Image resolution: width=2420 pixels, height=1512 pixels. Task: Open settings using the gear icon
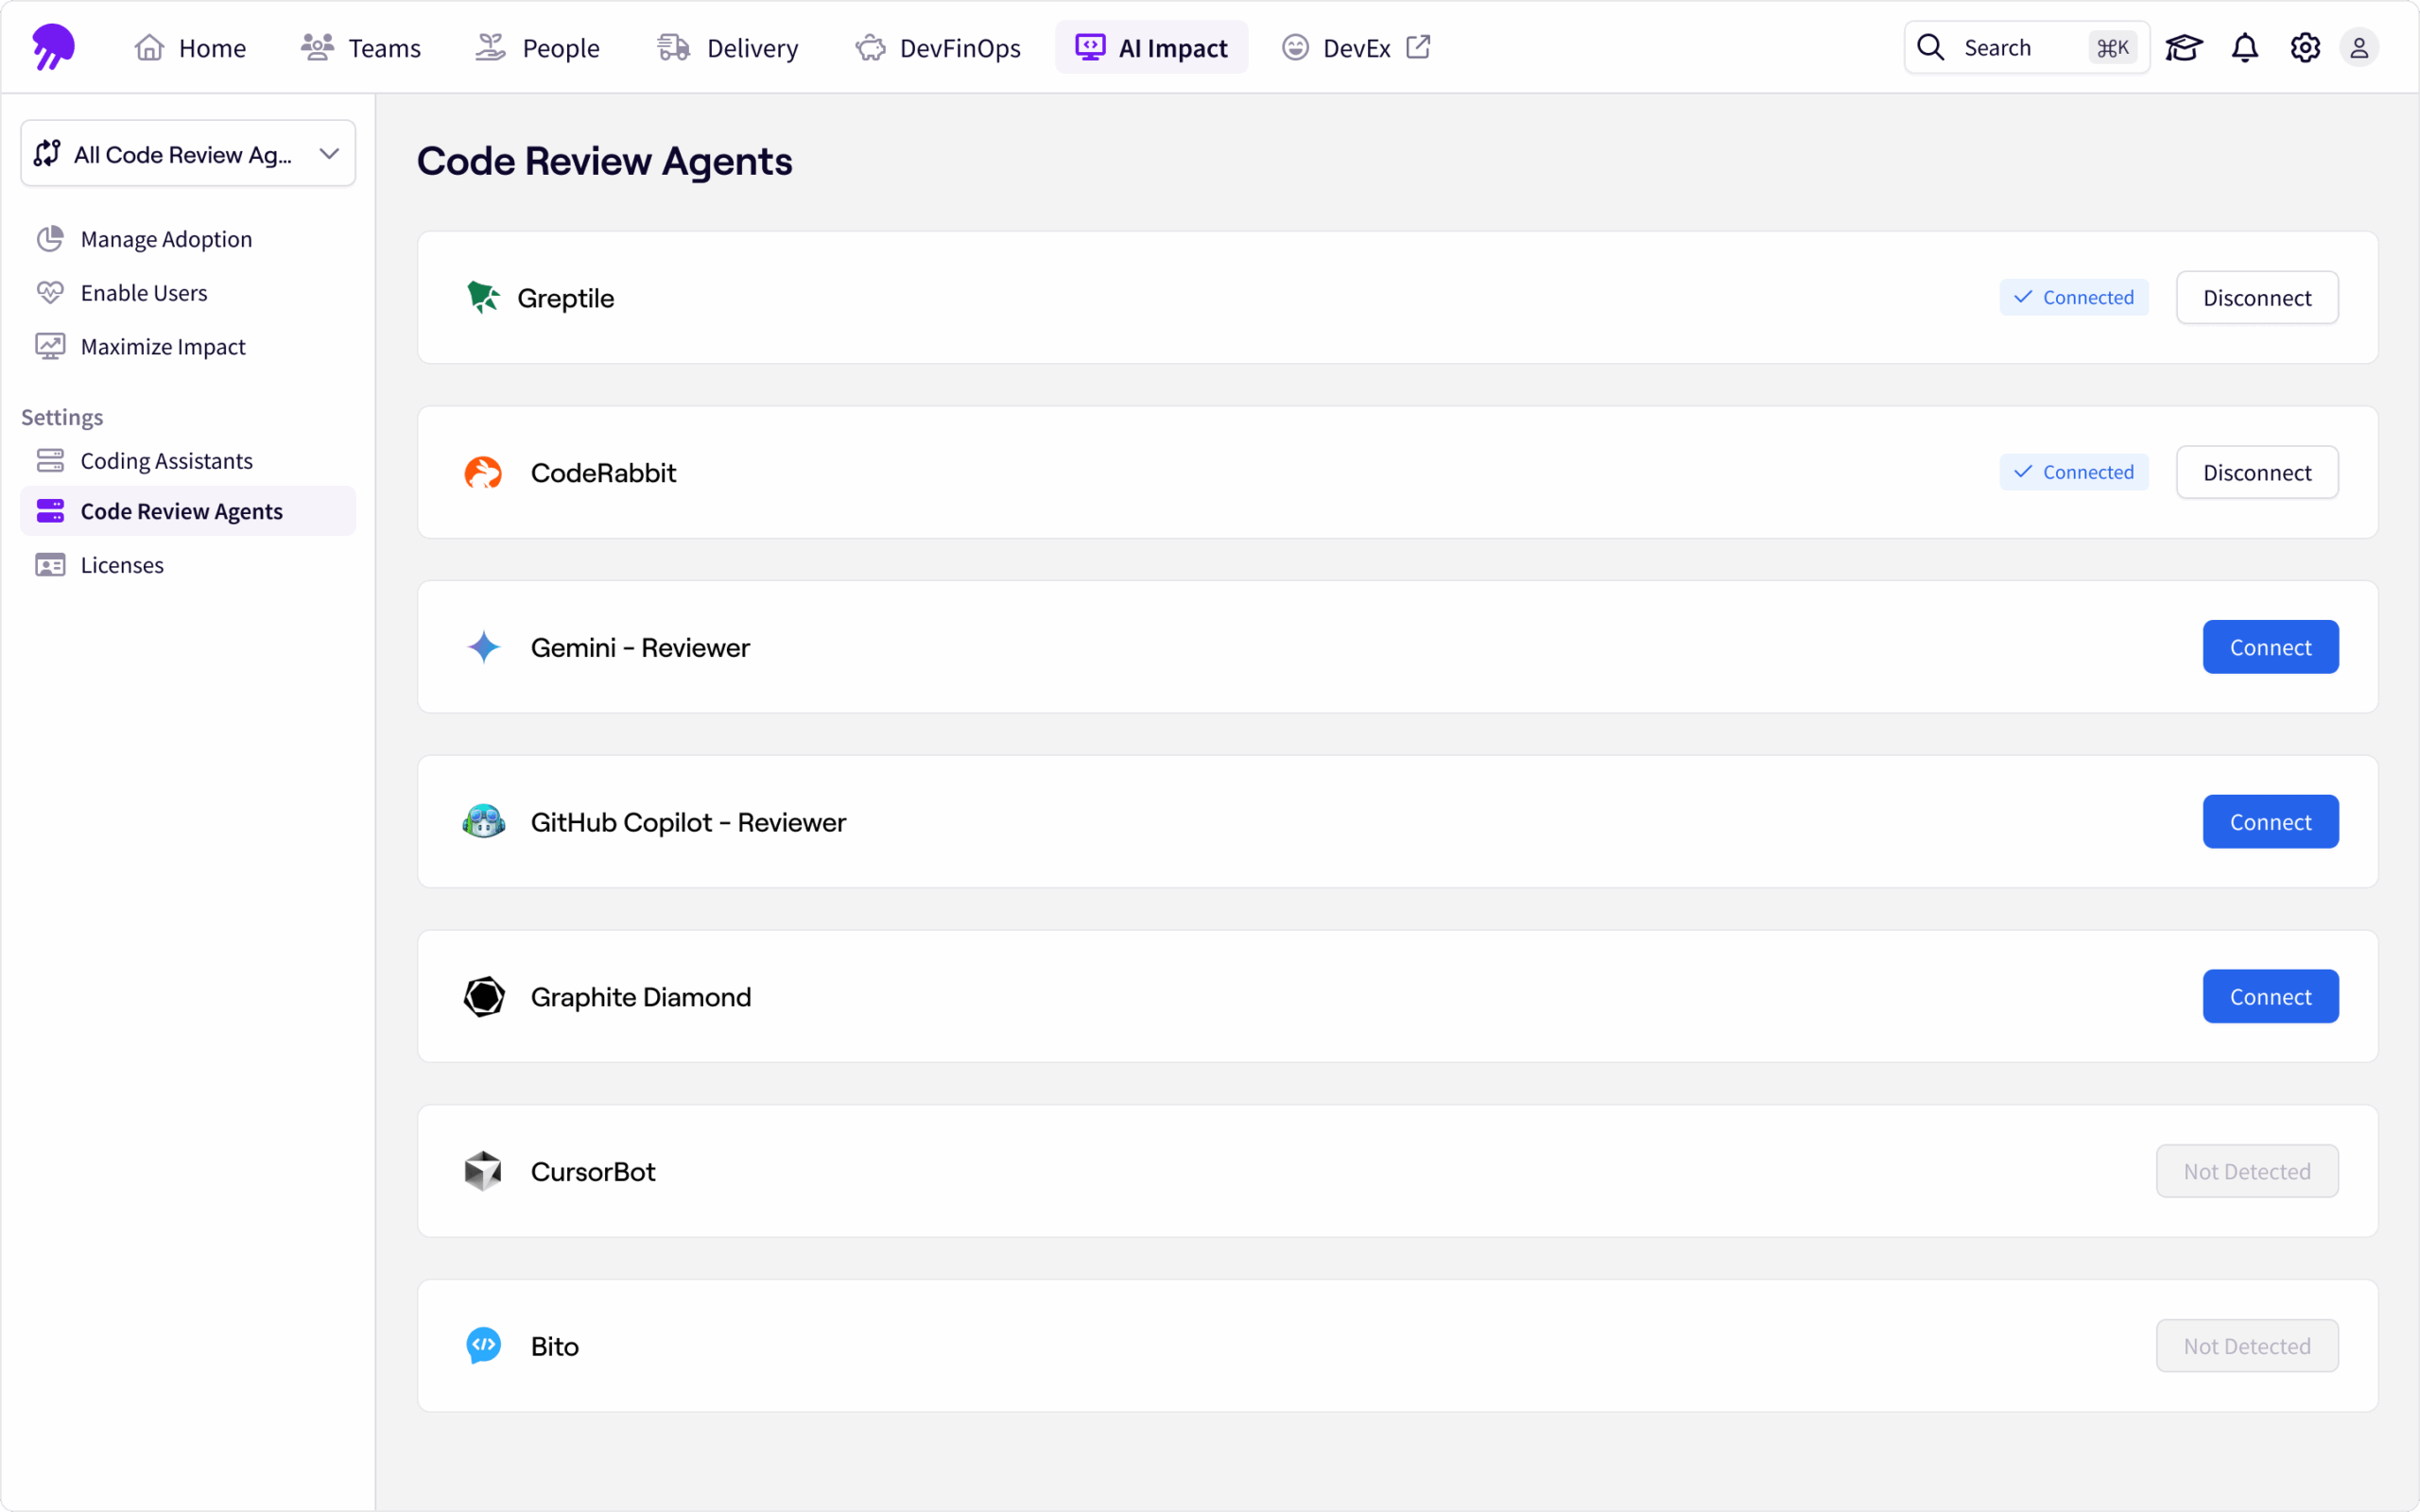[x=2303, y=47]
